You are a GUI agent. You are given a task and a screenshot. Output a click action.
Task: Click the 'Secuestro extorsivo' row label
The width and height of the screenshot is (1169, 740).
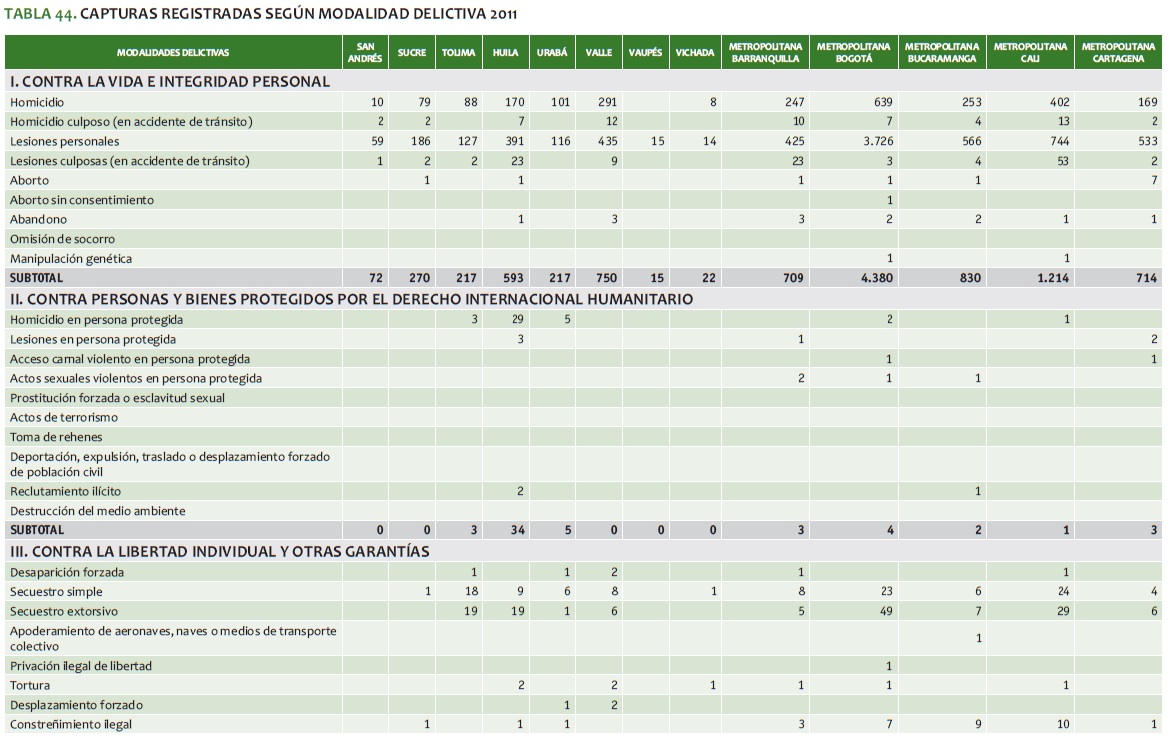pos(63,611)
